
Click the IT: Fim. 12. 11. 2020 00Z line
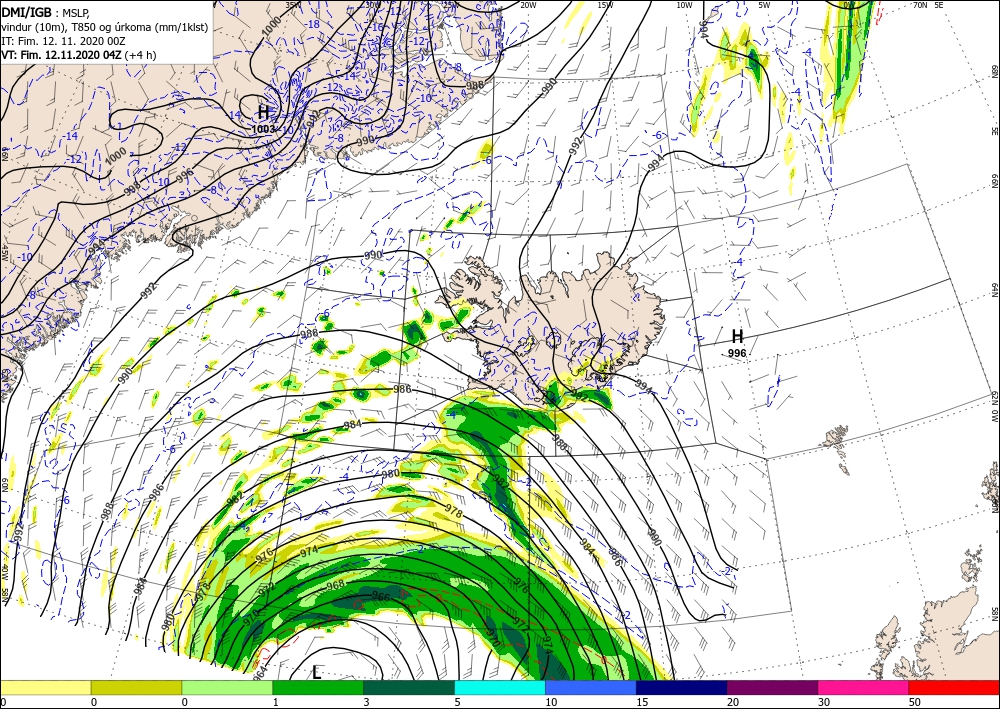click(x=63, y=41)
